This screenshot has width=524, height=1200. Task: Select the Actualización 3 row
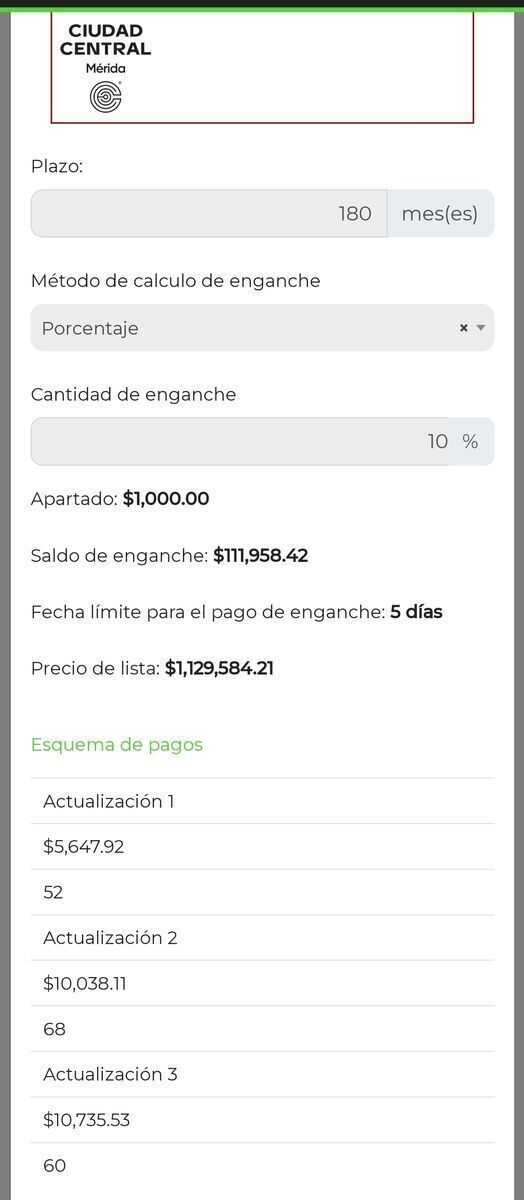[x=262, y=1074]
